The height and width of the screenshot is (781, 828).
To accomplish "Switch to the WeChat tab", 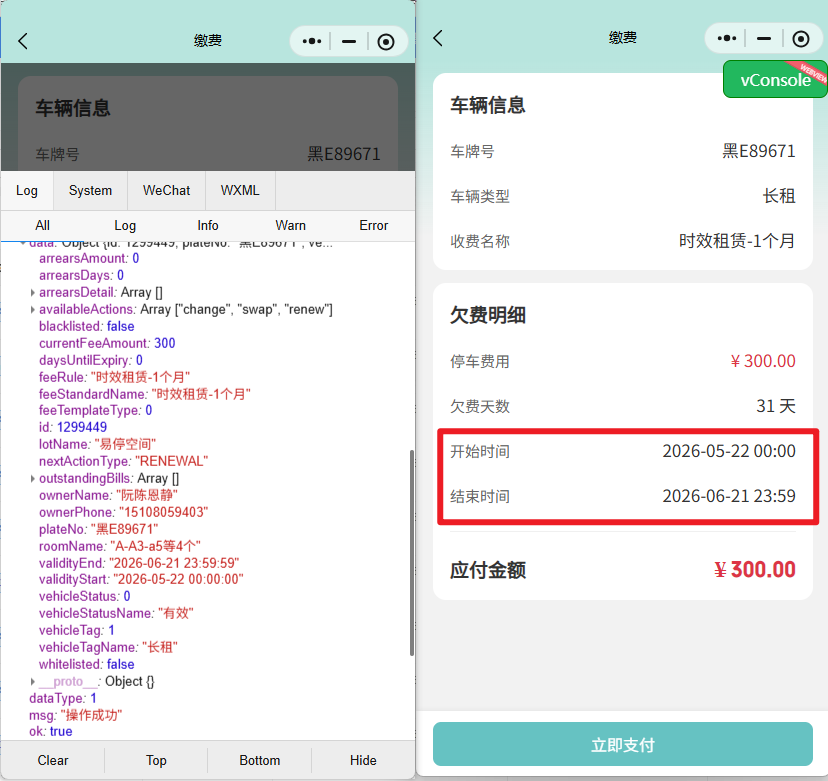I will point(166,190).
